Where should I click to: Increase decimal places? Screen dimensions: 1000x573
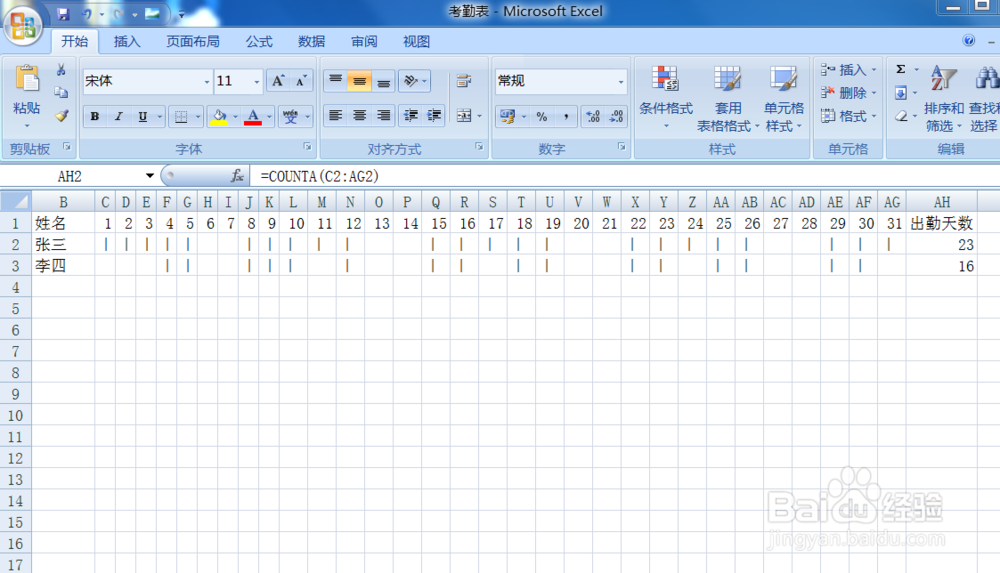point(593,117)
